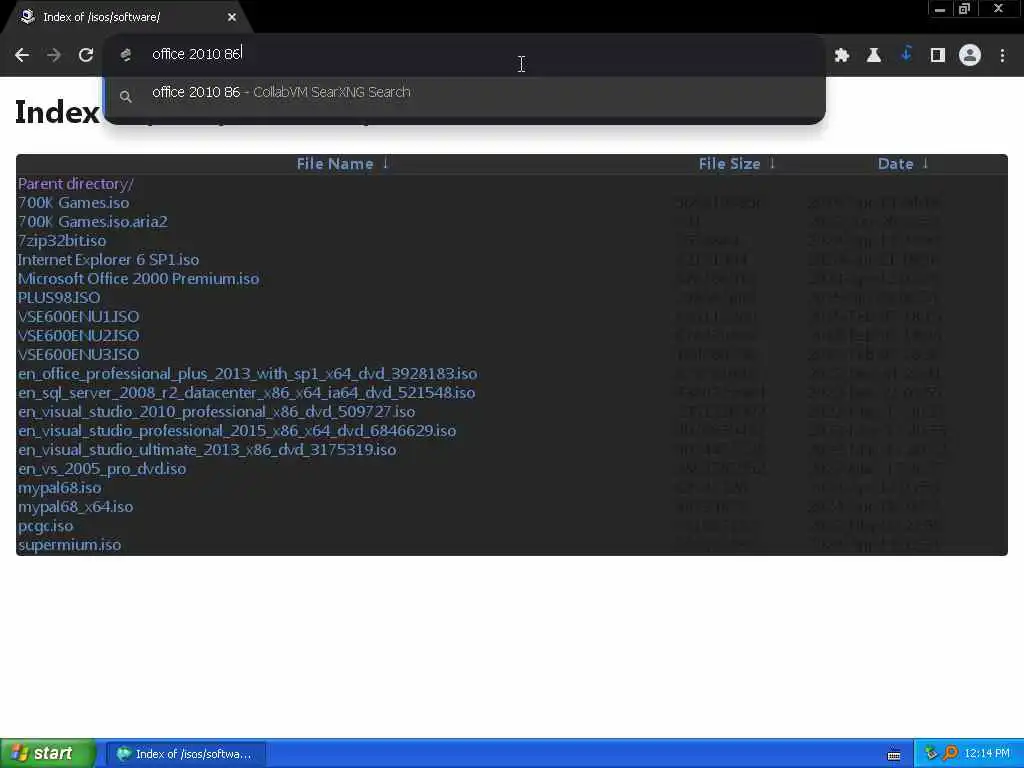Select the Index of /isos/softwa... taskbar button
The image size is (1024, 768).
[x=186, y=754]
